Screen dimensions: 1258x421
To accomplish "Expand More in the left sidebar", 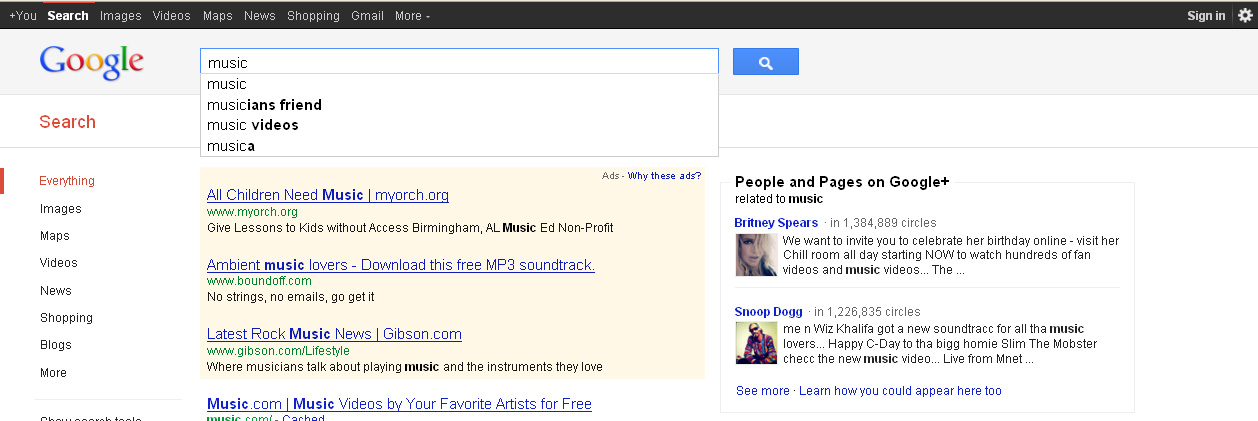I will click(x=53, y=373).
